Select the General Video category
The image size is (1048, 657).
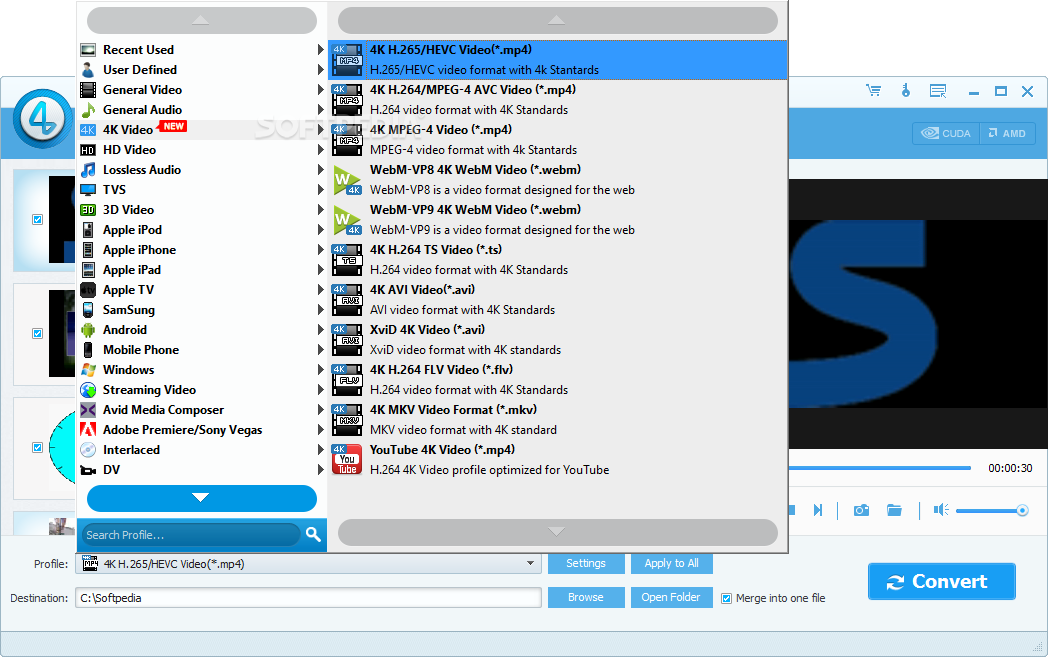tap(202, 90)
